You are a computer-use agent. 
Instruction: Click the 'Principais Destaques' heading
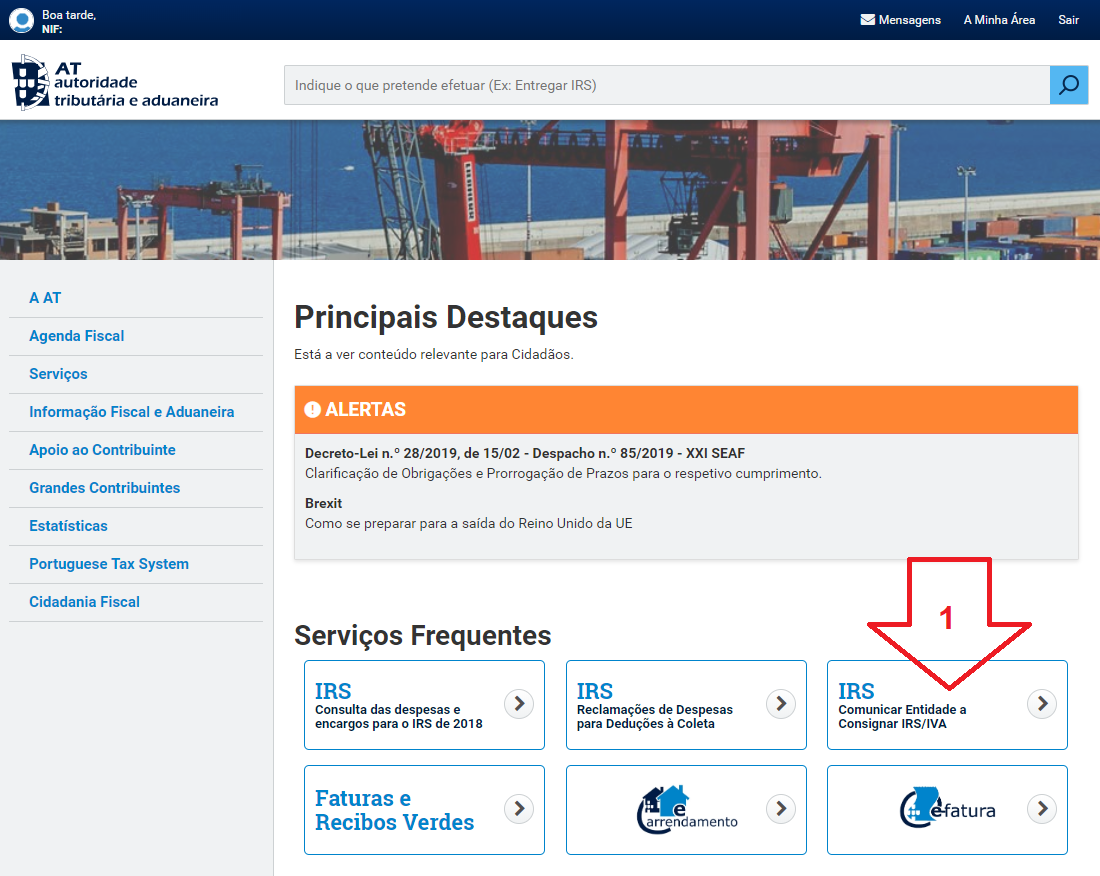click(x=445, y=317)
